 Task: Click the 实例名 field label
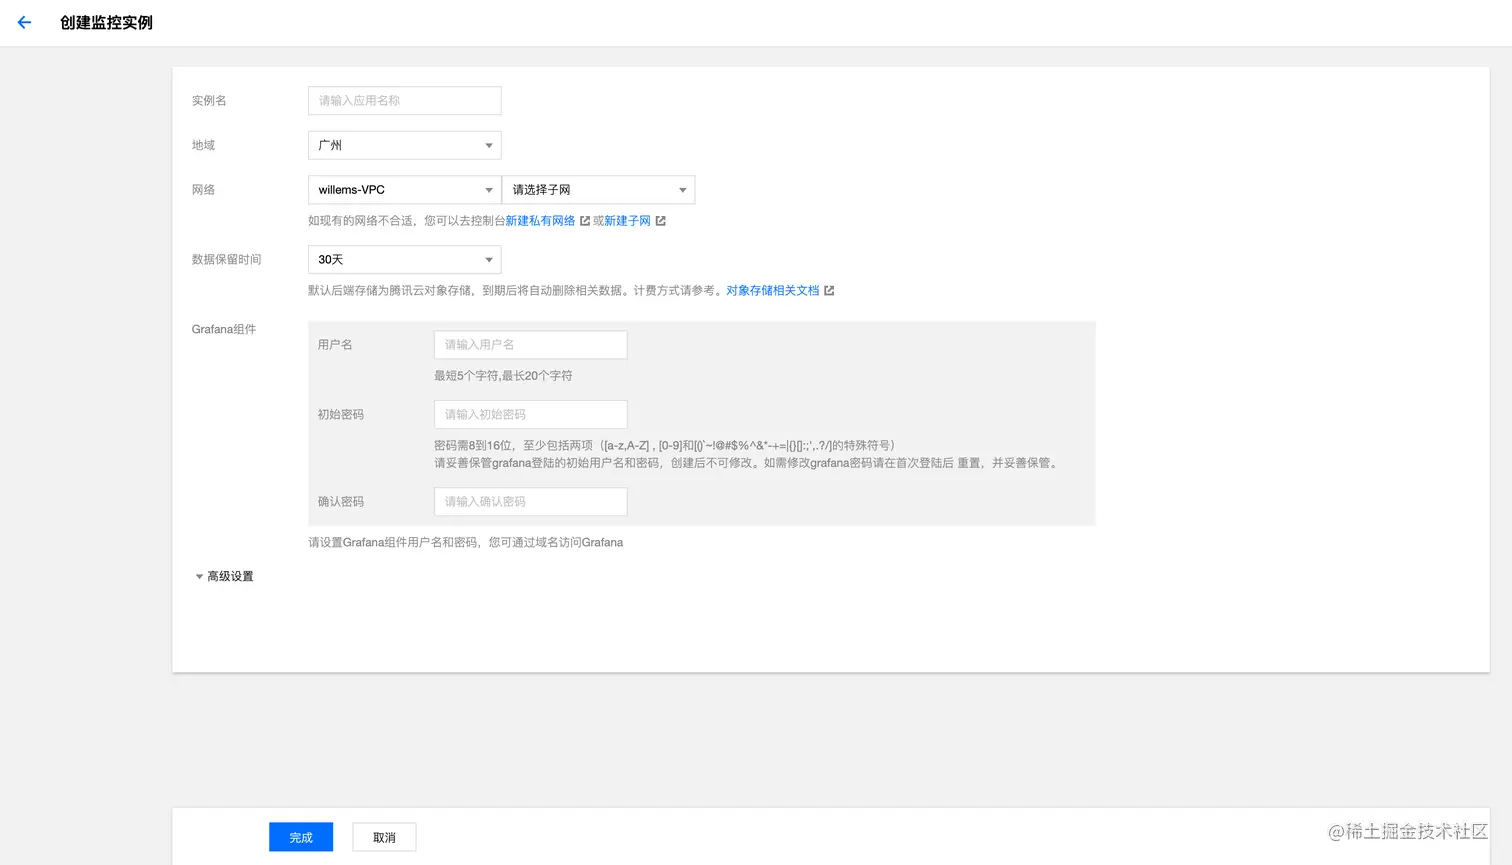tap(209, 100)
